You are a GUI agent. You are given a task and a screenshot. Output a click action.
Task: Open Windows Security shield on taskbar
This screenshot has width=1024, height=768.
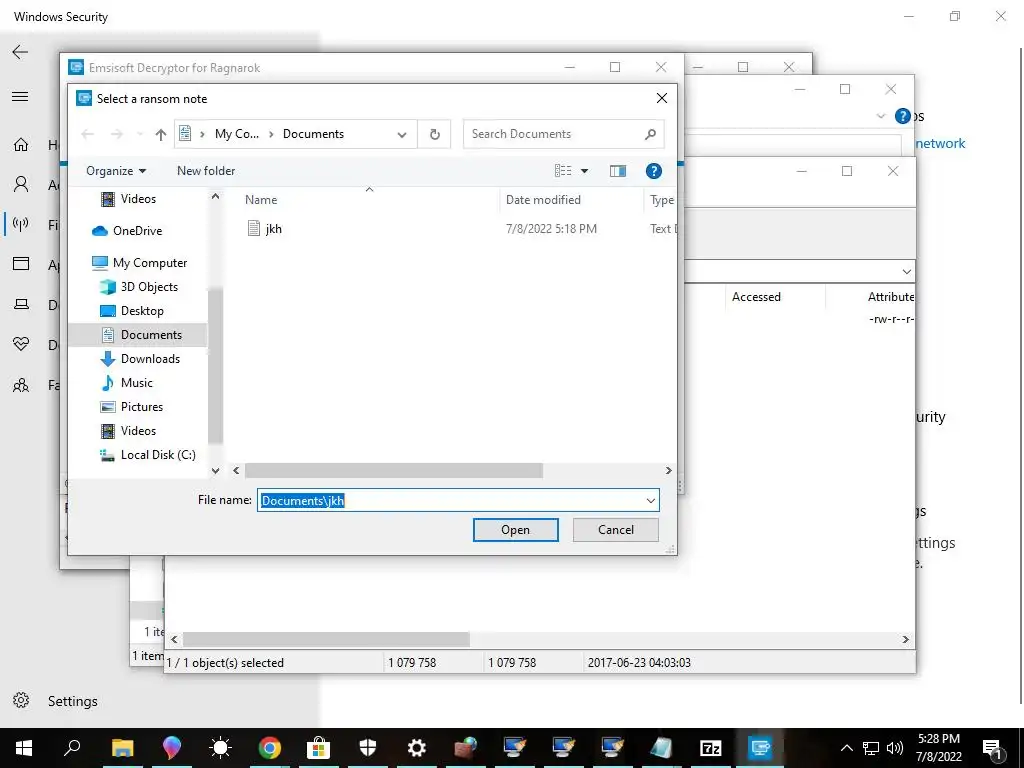pyautogui.click(x=368, y=748)
